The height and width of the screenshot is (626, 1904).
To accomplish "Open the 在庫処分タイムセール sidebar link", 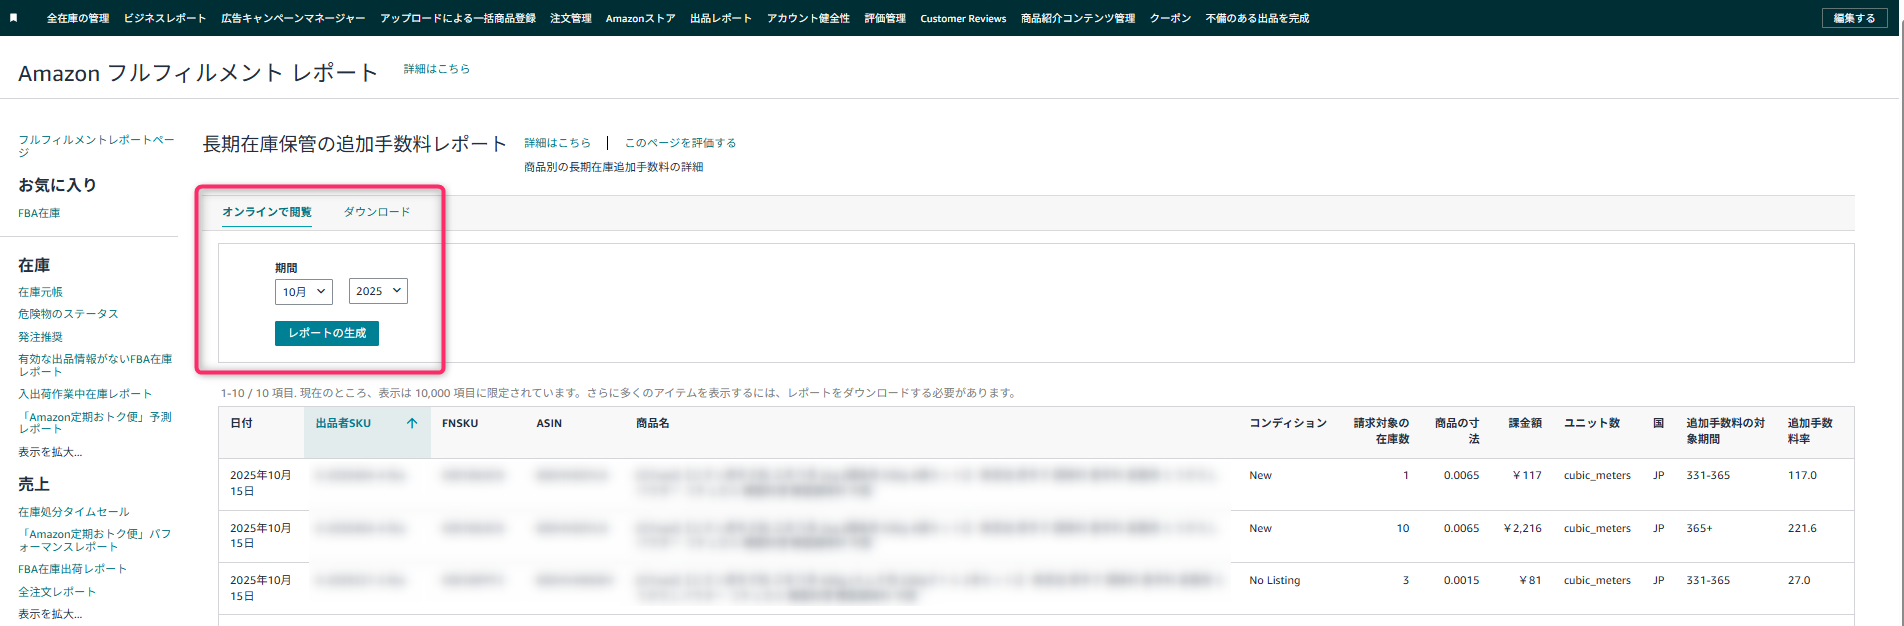I will click(x=74, y=512).
